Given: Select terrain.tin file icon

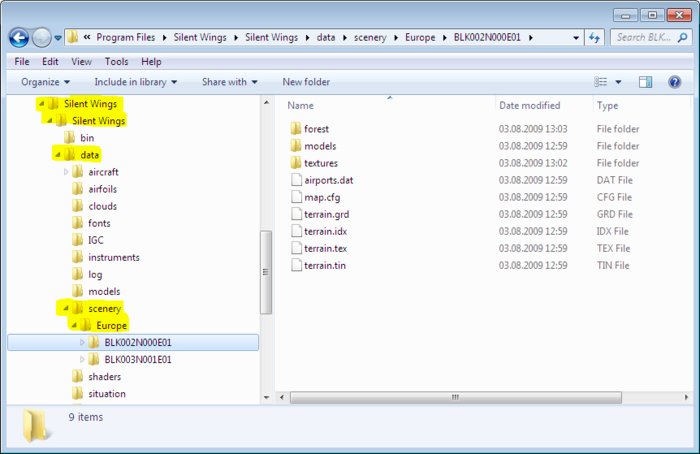Looking at the screenshot, I should pos(296,265).
